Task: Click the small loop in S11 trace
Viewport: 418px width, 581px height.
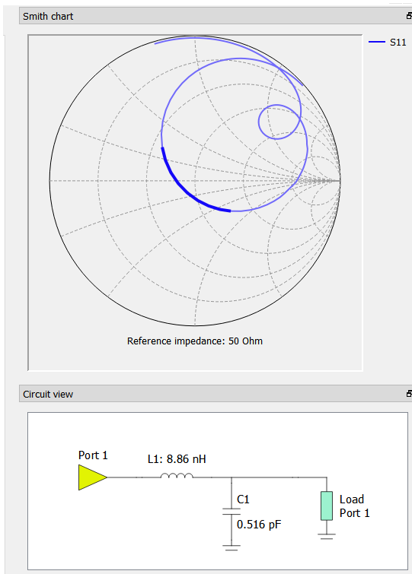Action: [279, 122]
